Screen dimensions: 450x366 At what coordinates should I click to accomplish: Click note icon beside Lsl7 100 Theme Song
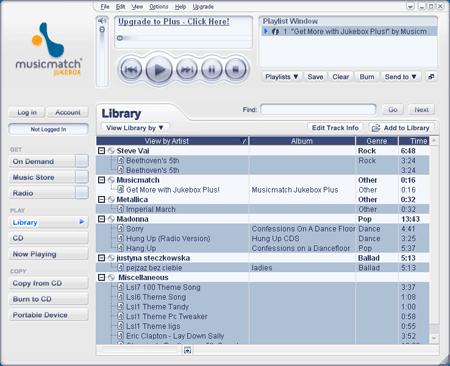point(121,287)
